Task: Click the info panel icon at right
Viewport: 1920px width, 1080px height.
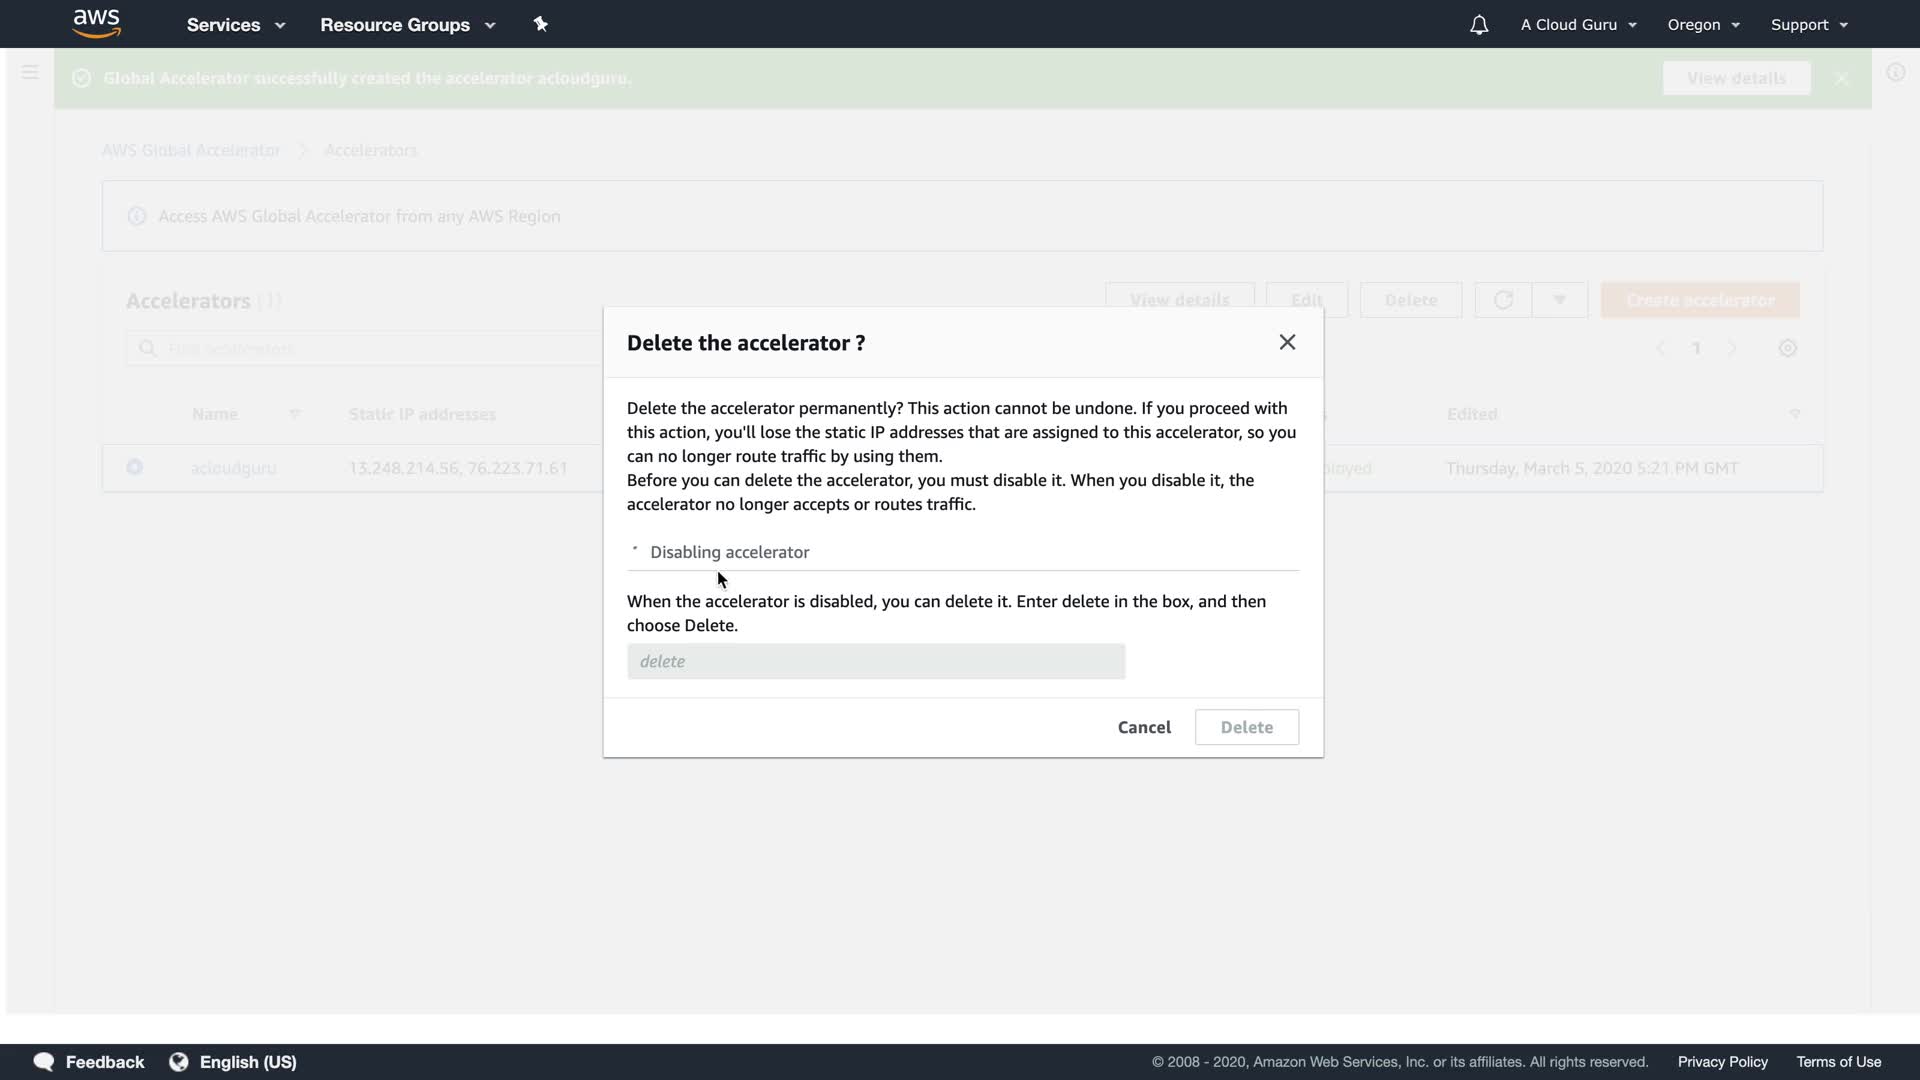Action: [1895, 72]
